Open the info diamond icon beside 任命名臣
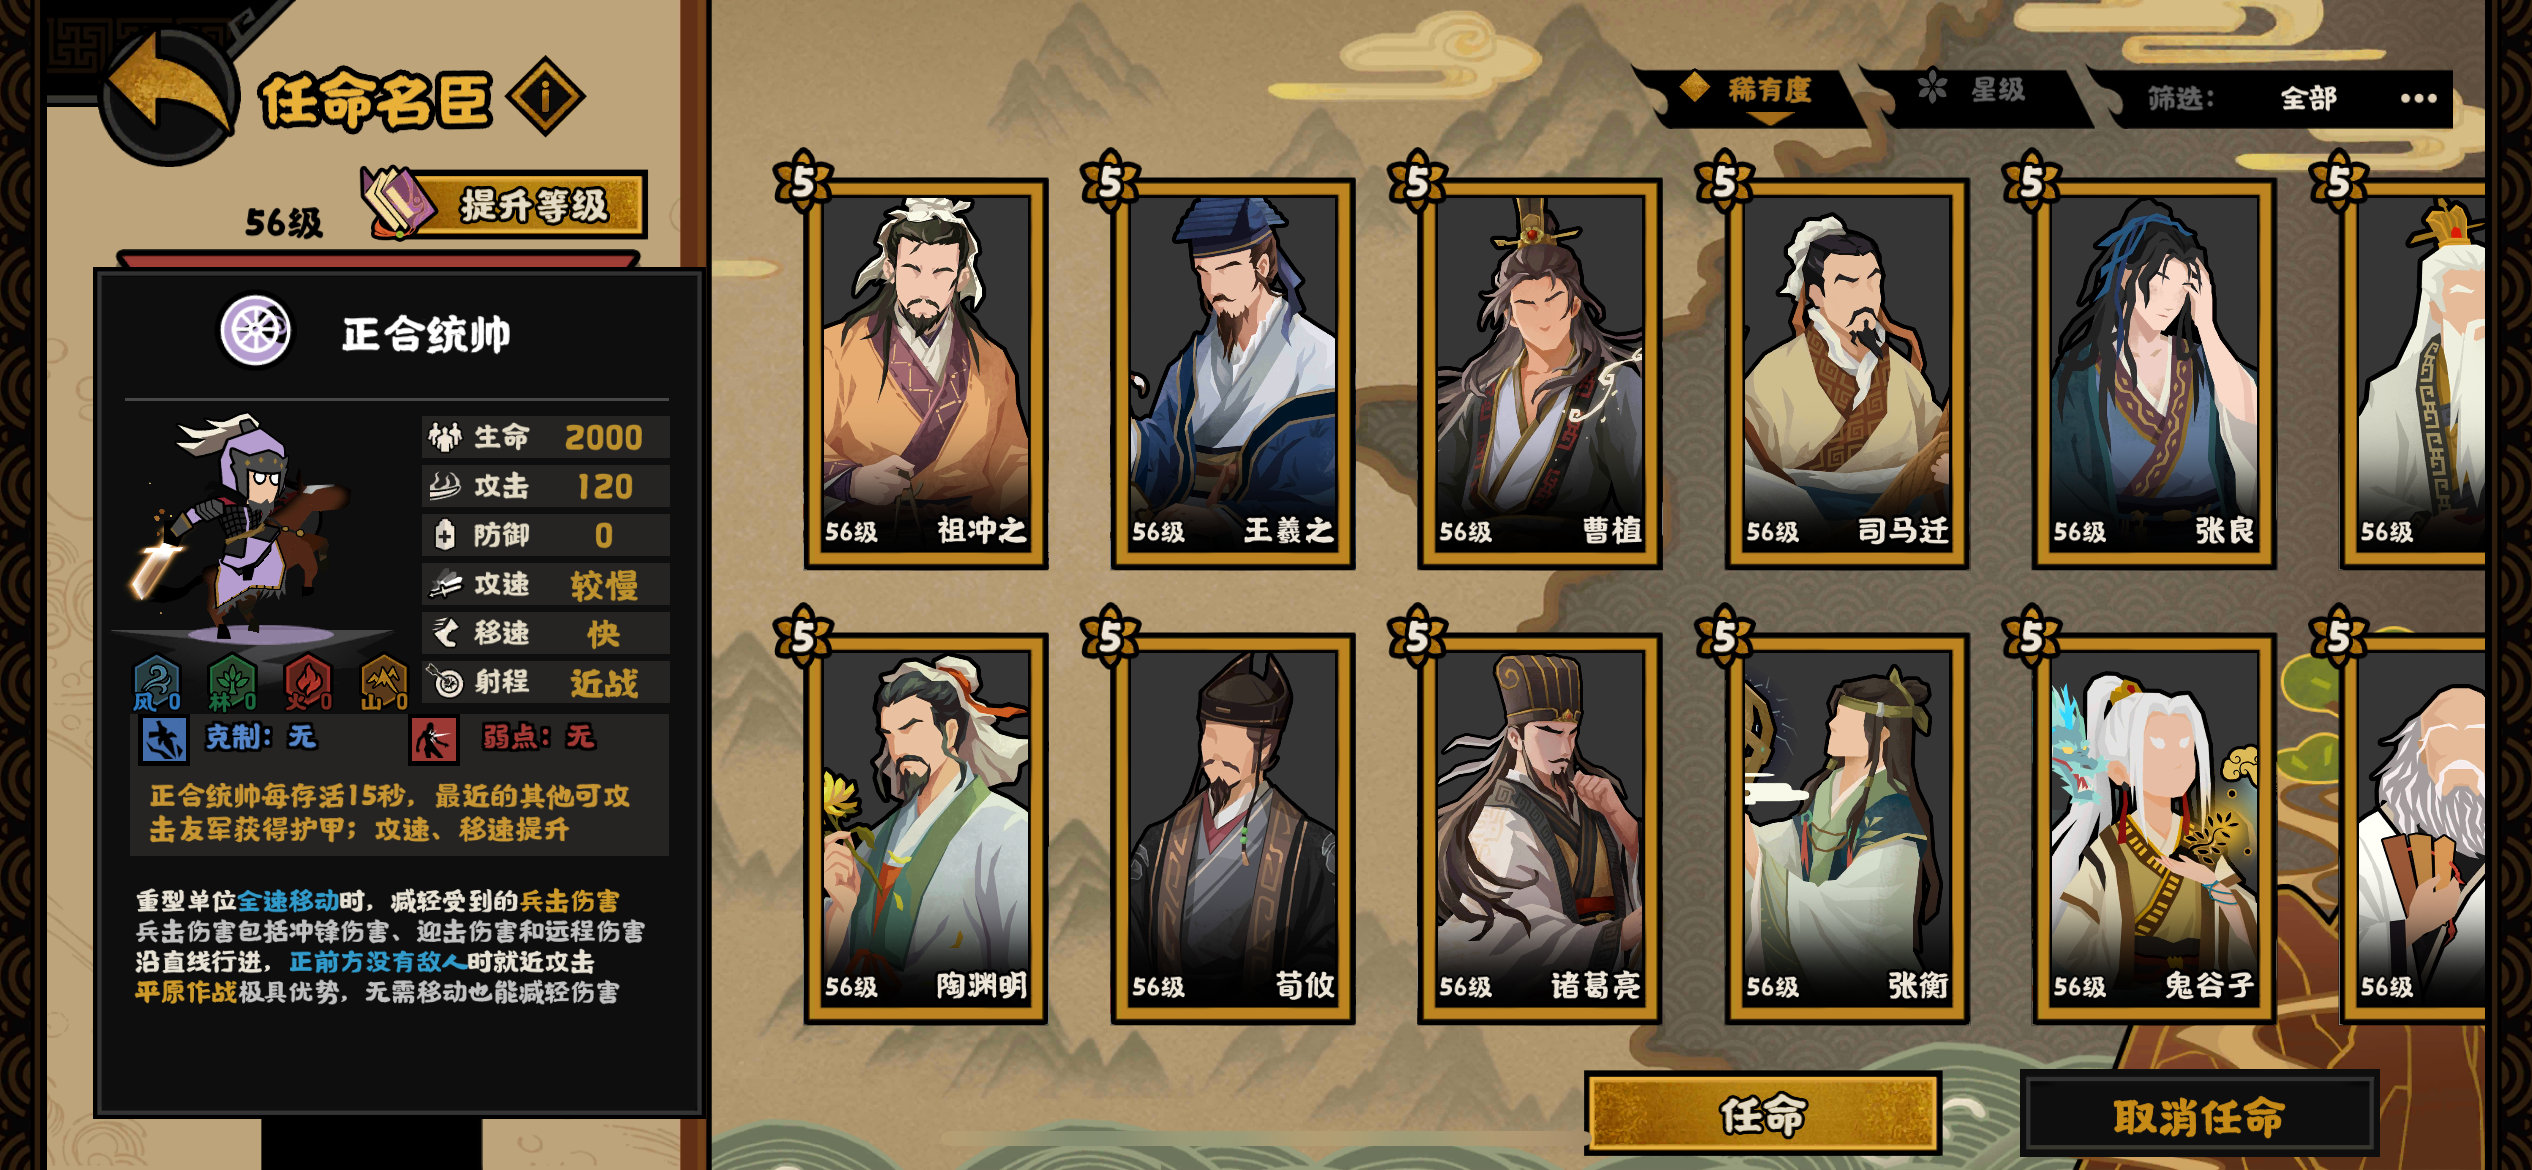 [546, 97]
